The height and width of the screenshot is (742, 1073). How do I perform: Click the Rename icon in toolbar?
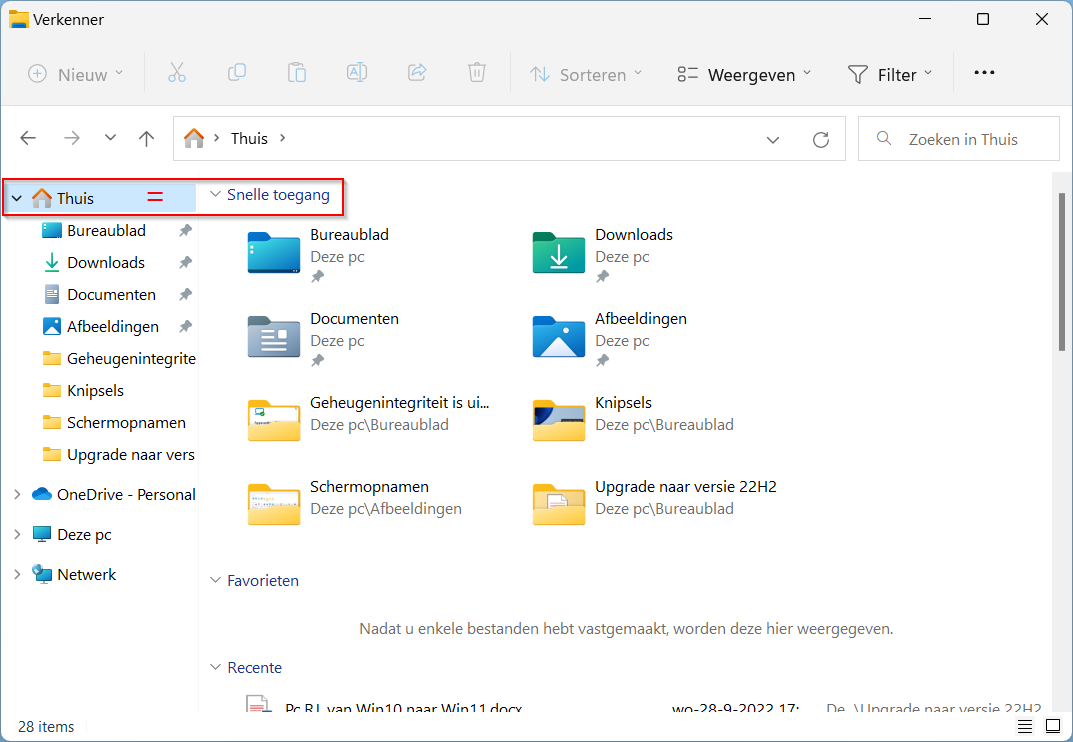click(x=357, y=73)
